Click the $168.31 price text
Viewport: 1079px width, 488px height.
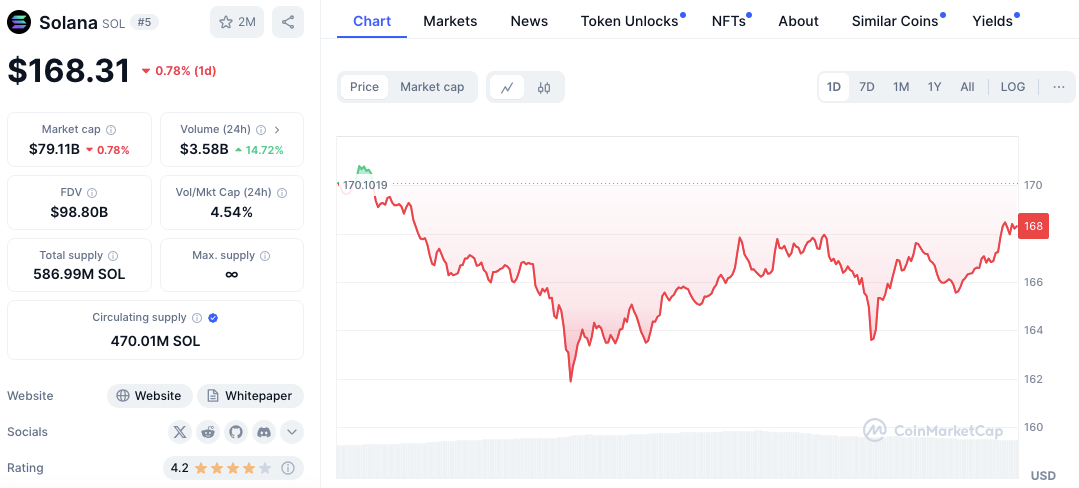pos(69,71)
